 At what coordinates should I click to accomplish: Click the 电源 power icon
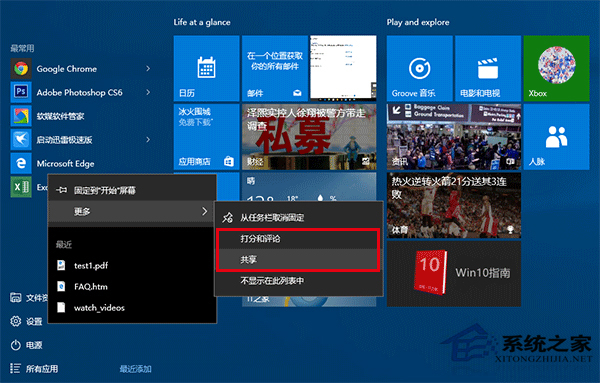pos(16,345)
